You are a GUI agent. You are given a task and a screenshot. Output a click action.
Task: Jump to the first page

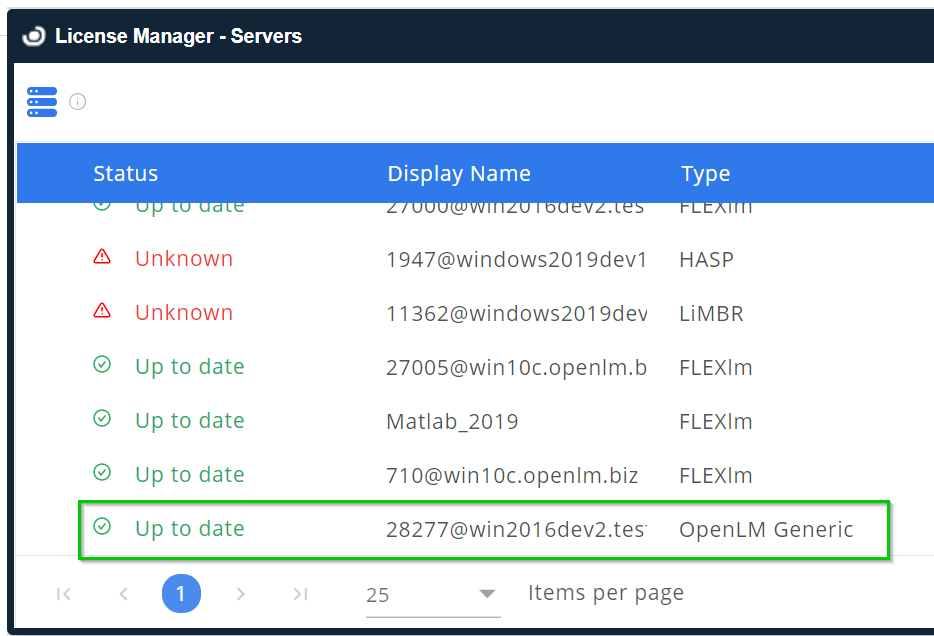[64, 594]
